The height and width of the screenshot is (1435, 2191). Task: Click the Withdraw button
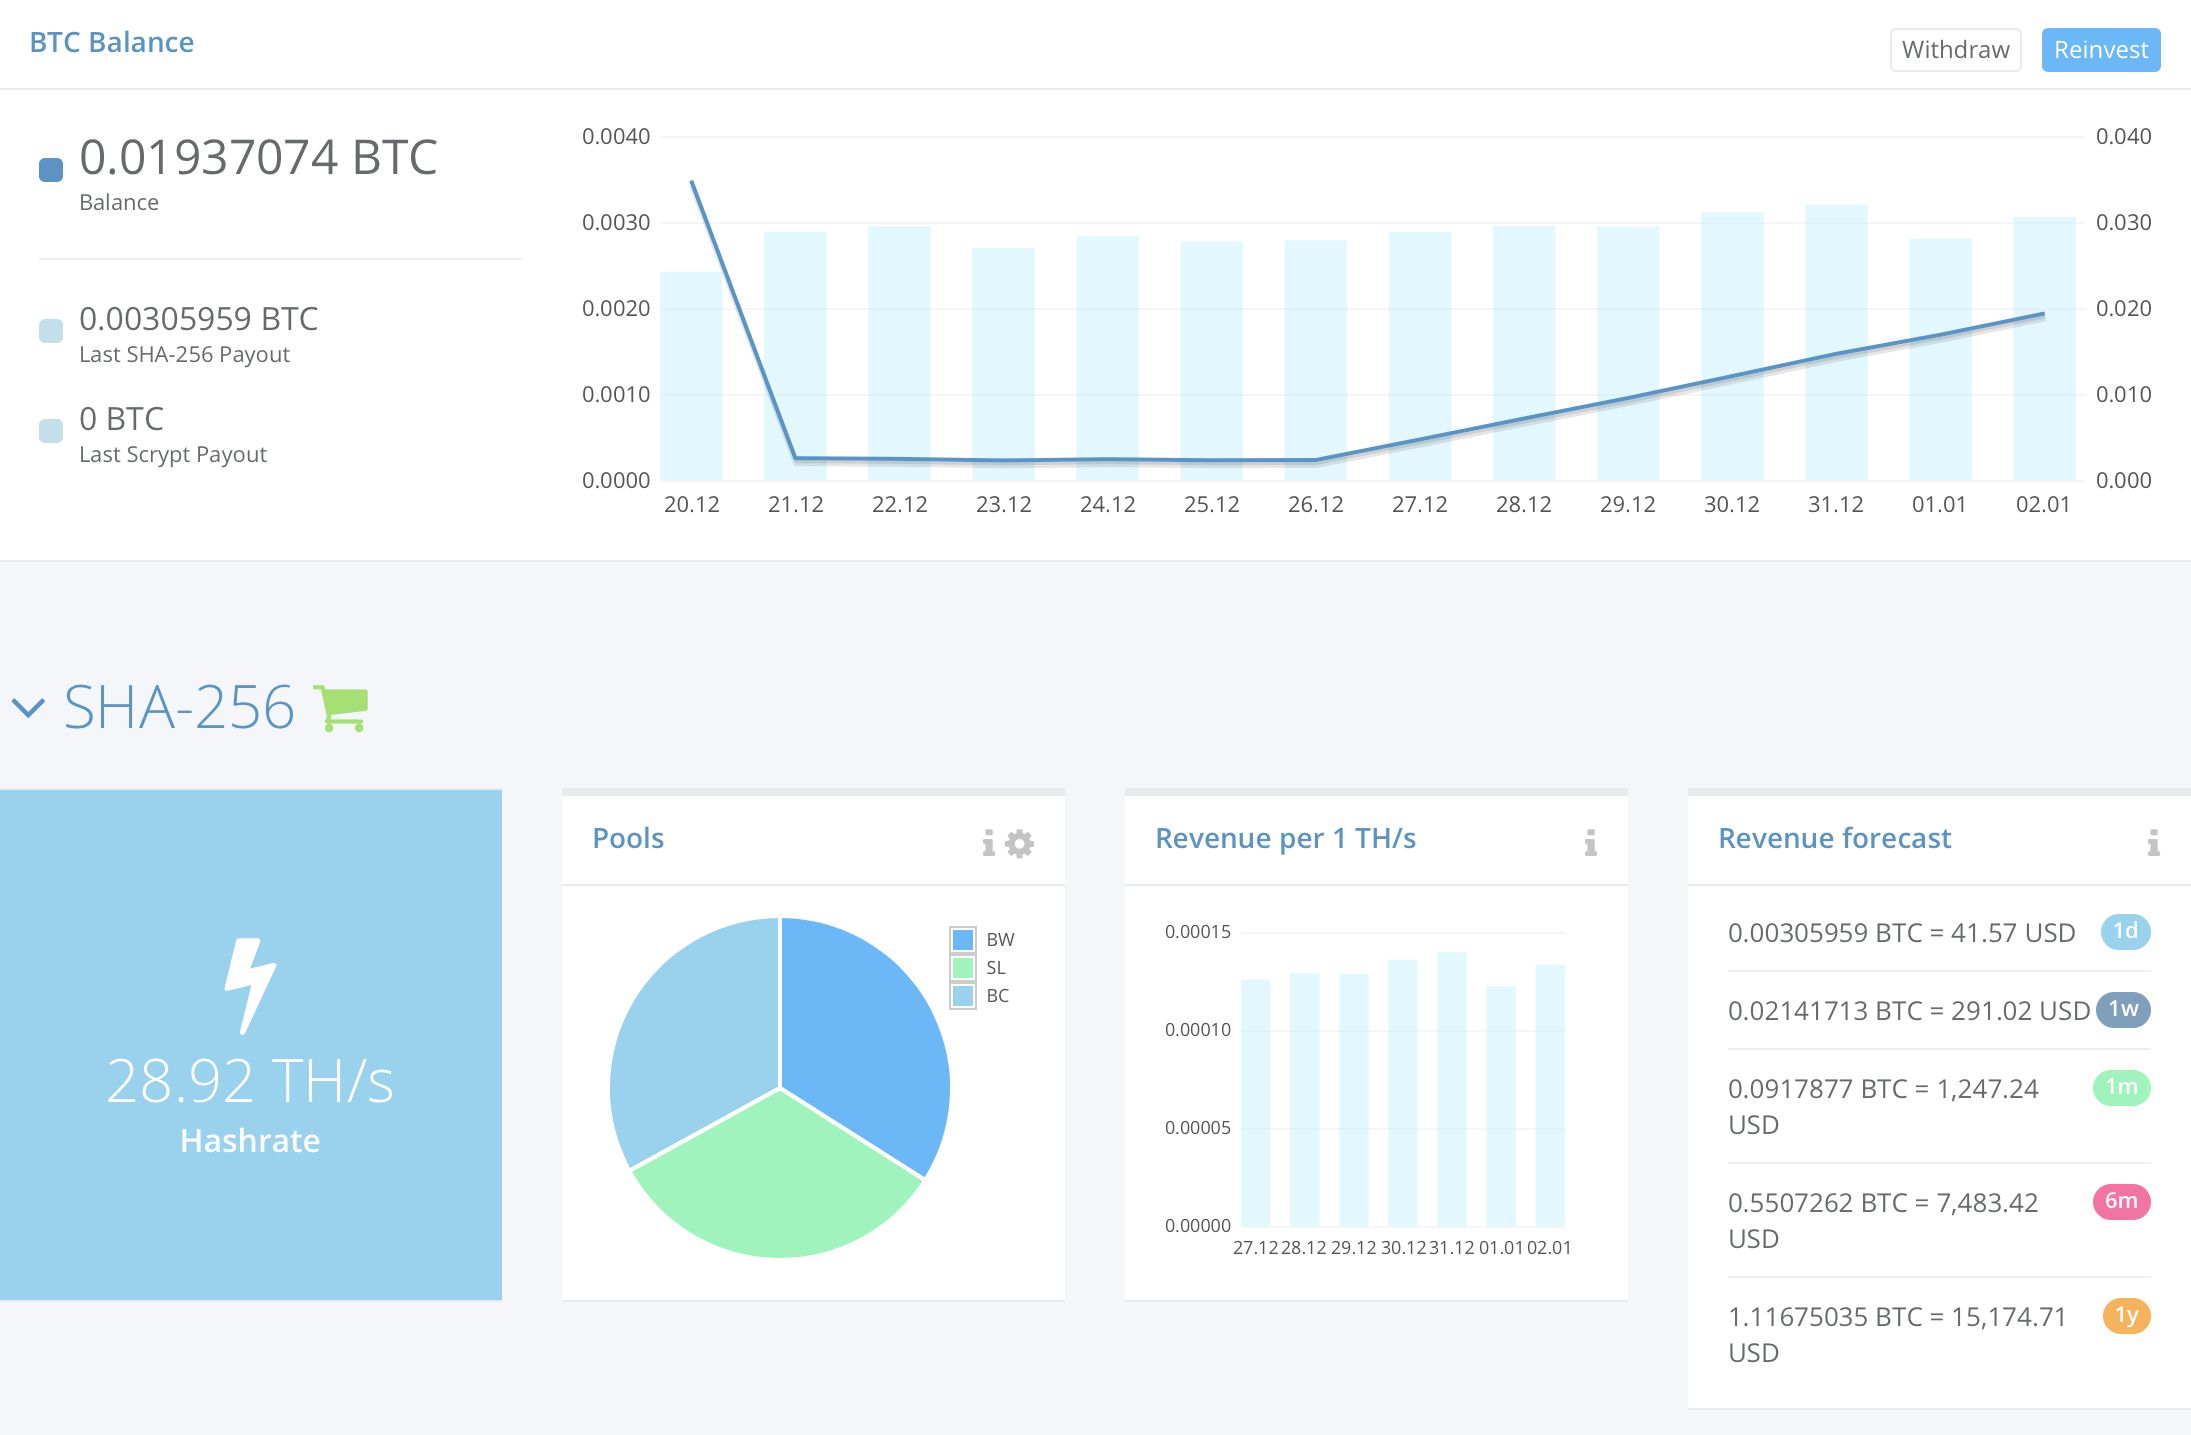[x=1955, y=50]
